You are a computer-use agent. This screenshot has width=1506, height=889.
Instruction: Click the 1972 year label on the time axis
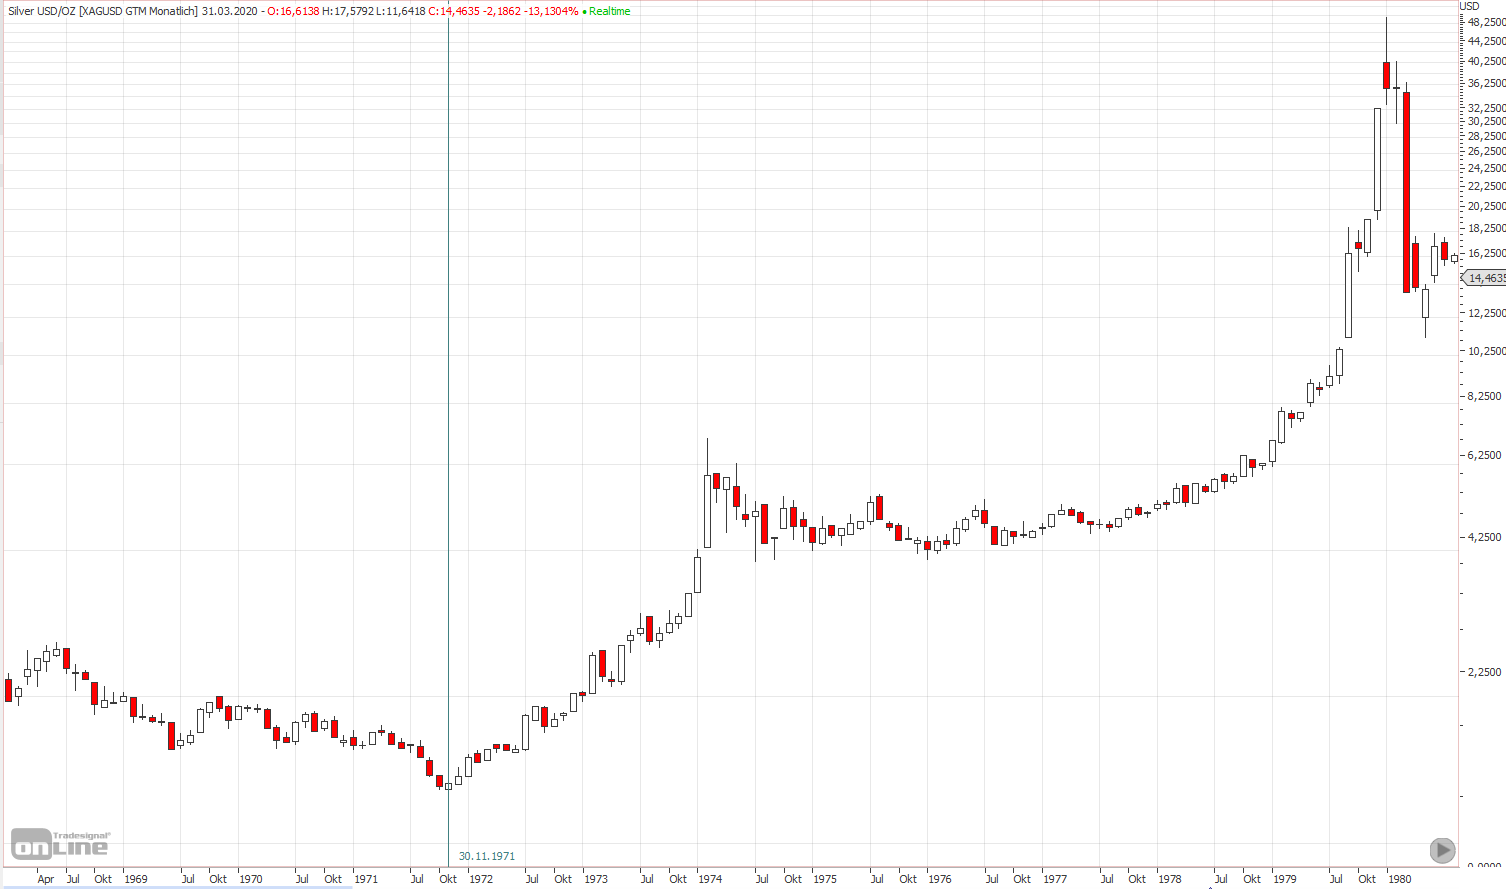[x=481, y=879]
